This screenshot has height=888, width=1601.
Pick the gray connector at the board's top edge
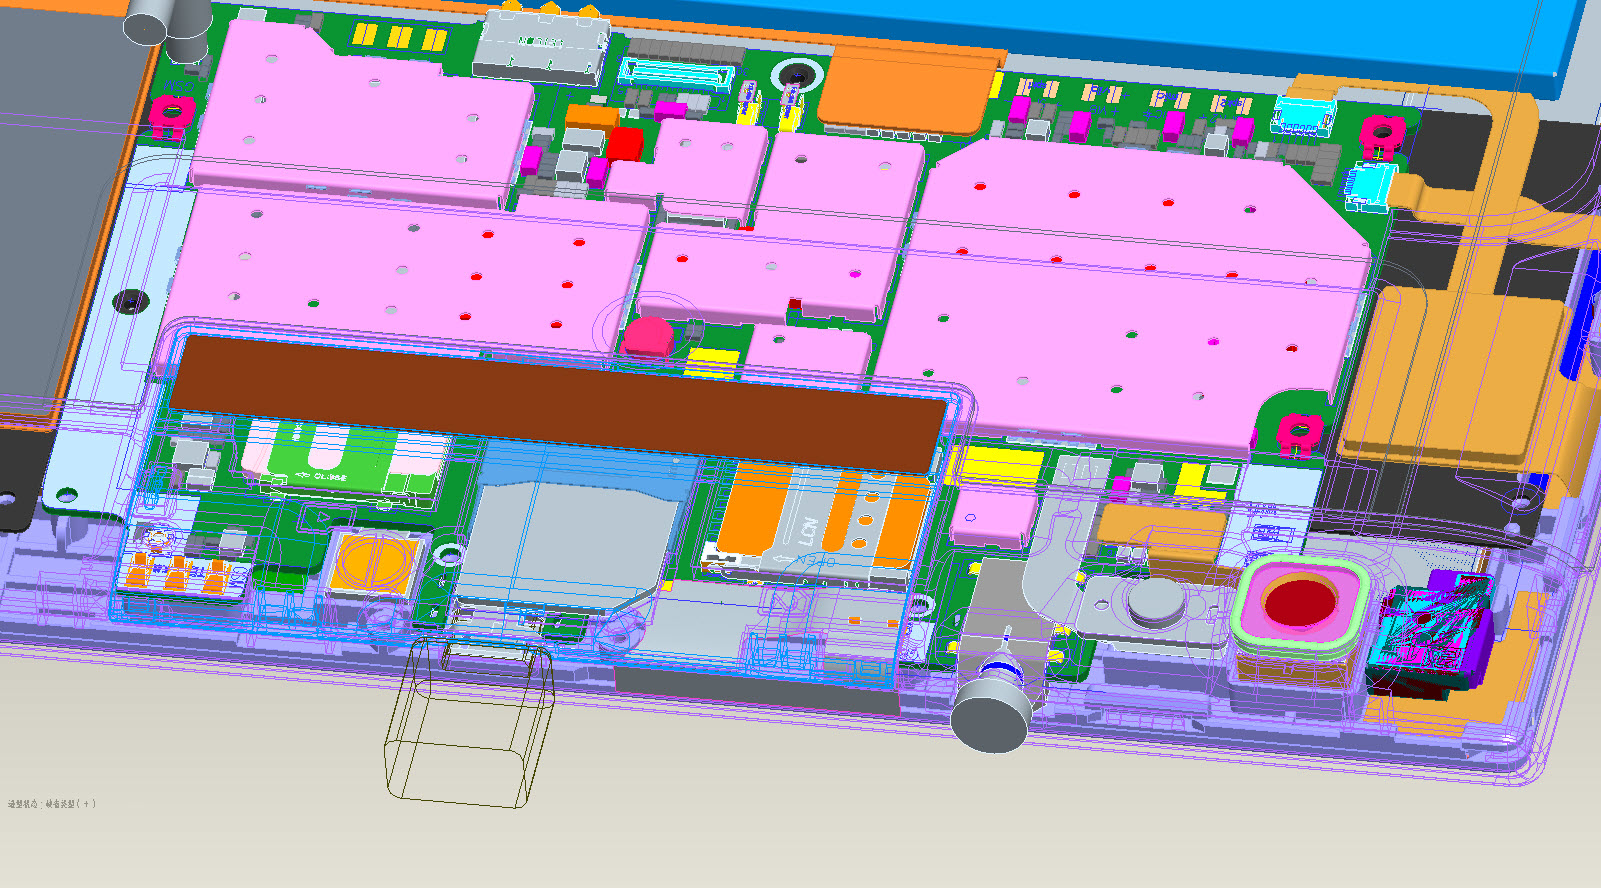(540, 48)
